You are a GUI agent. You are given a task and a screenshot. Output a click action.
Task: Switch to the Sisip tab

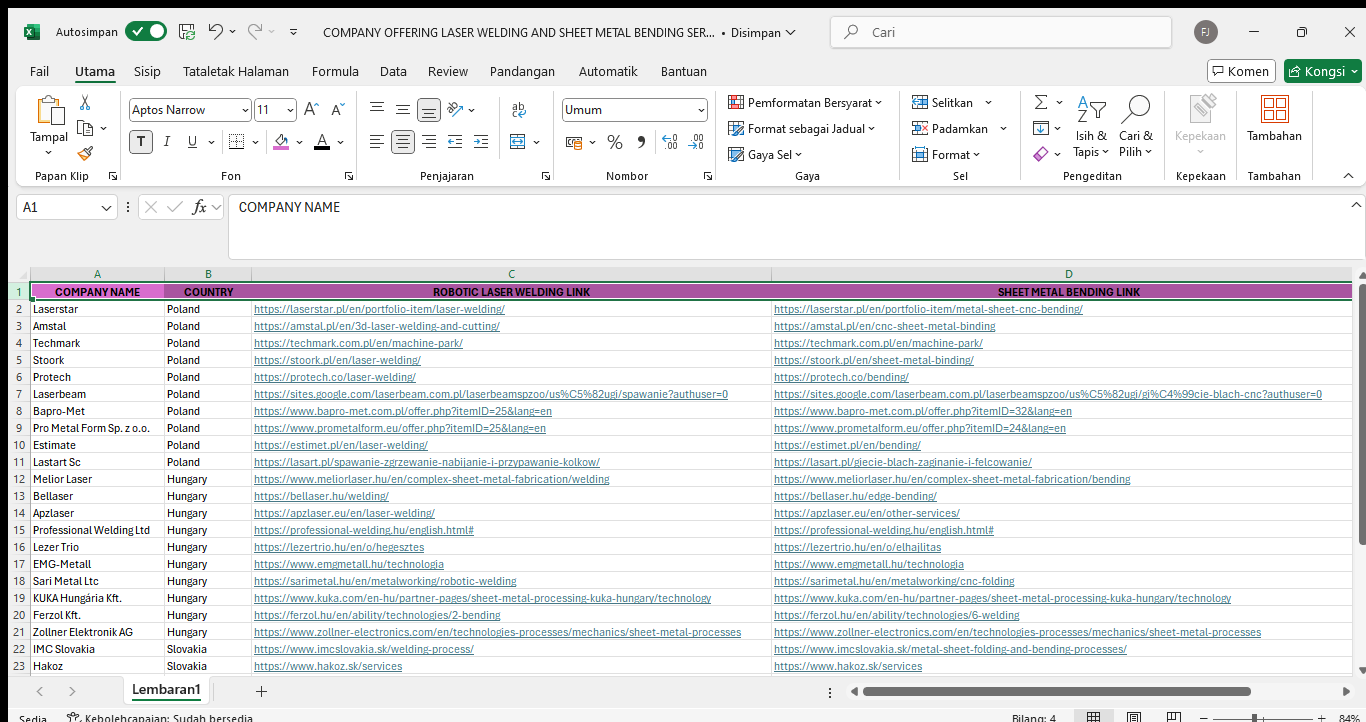click(148, 71)
